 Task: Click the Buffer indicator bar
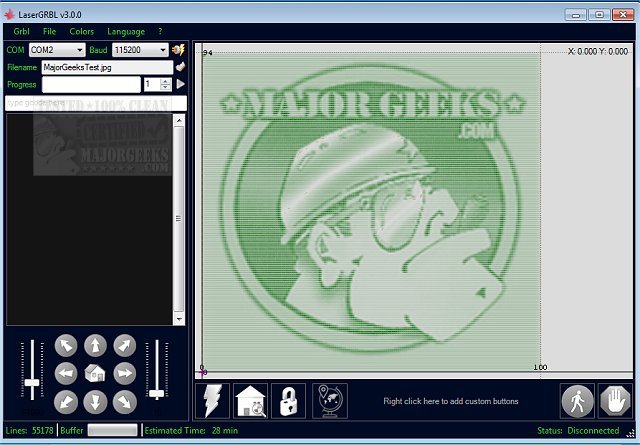[x=113, y=430]
